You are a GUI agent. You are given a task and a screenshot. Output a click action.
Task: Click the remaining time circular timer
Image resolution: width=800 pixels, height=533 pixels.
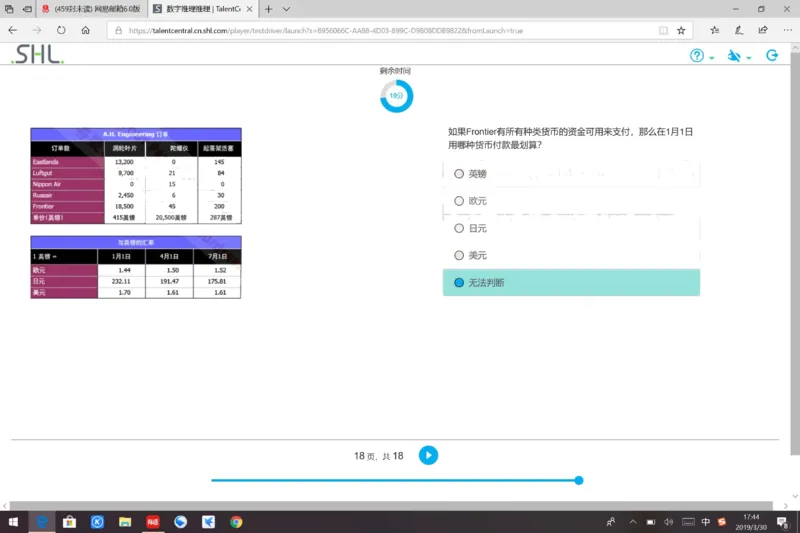pos(396,96)
